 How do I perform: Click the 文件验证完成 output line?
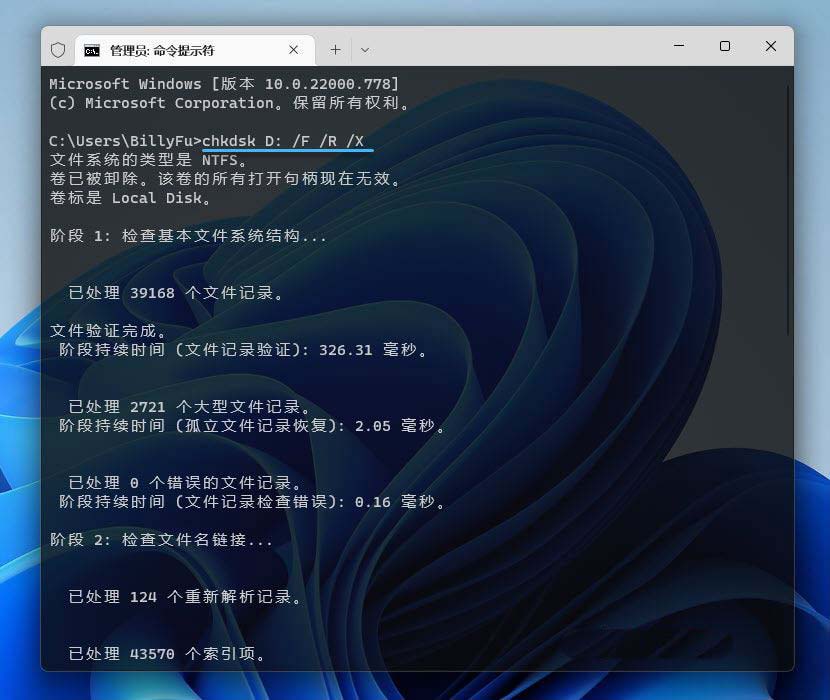pos(109,331)
